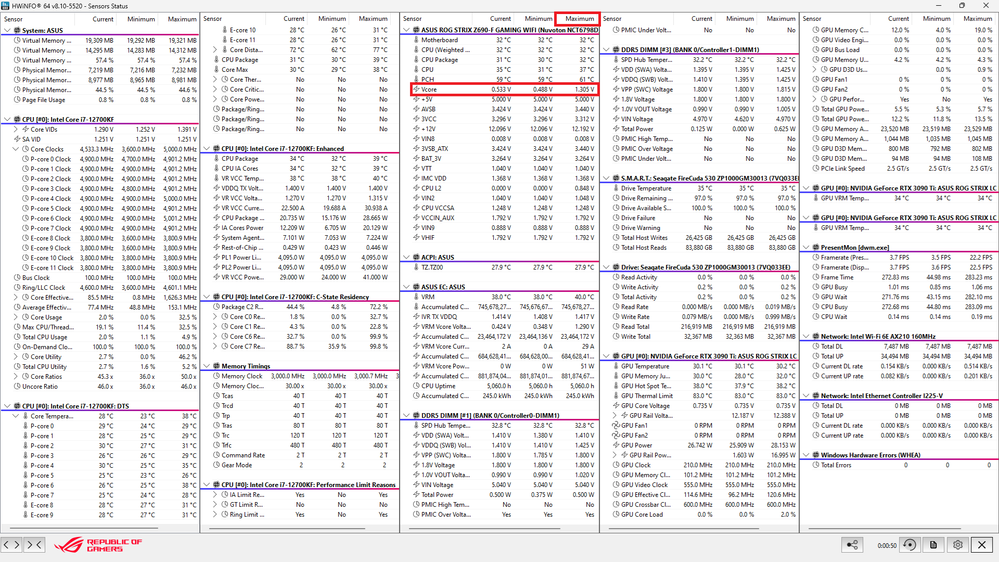The image size is (999, 562).
Task: Expand the Core Dista... row
Action: coord(215,50)
